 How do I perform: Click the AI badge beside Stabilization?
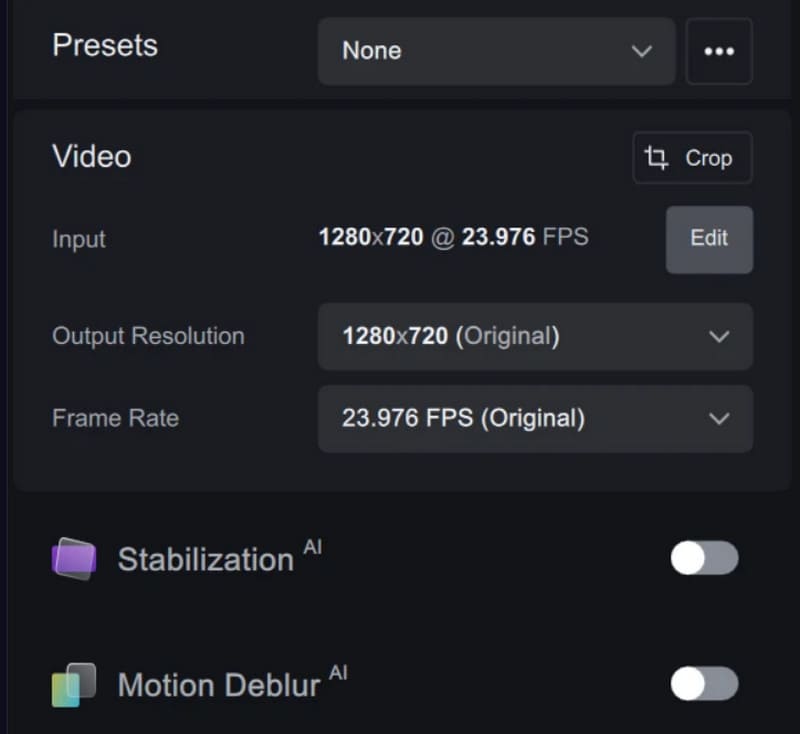[312, 548]
